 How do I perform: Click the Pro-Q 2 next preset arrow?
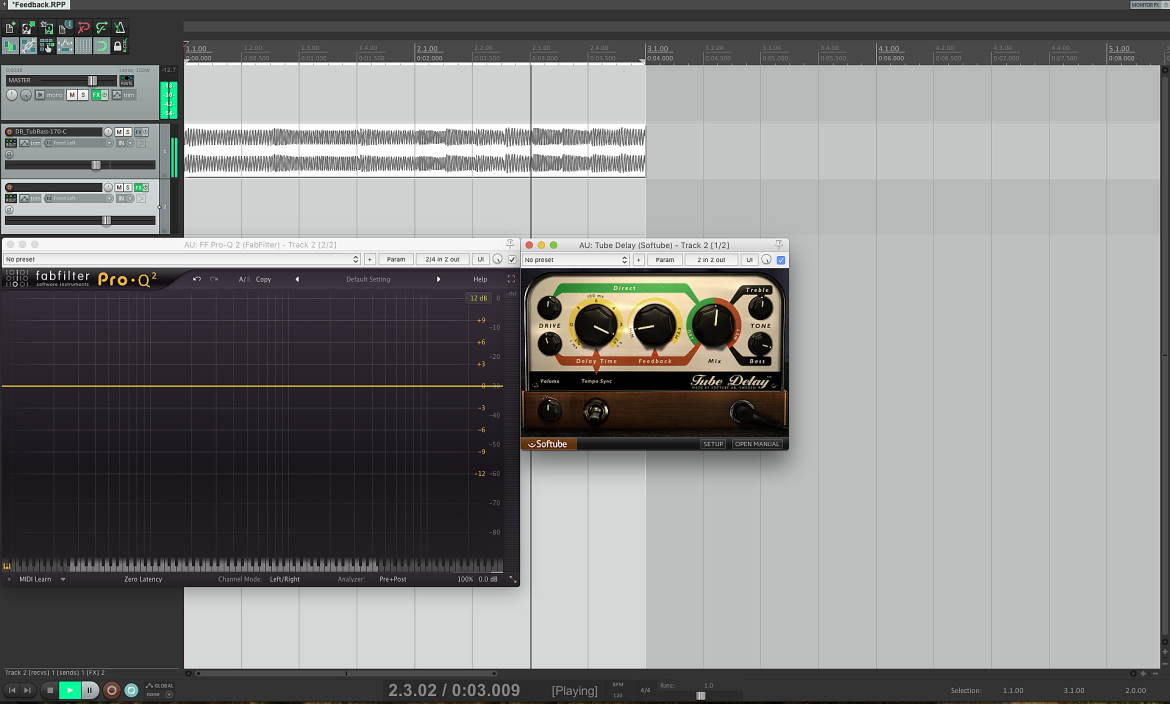[438, 279]
